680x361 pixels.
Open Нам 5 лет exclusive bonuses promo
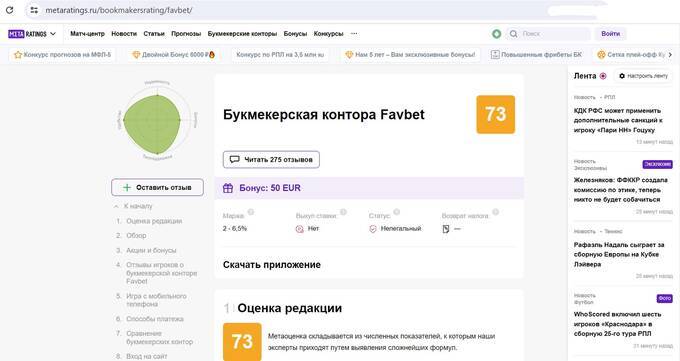411,55
